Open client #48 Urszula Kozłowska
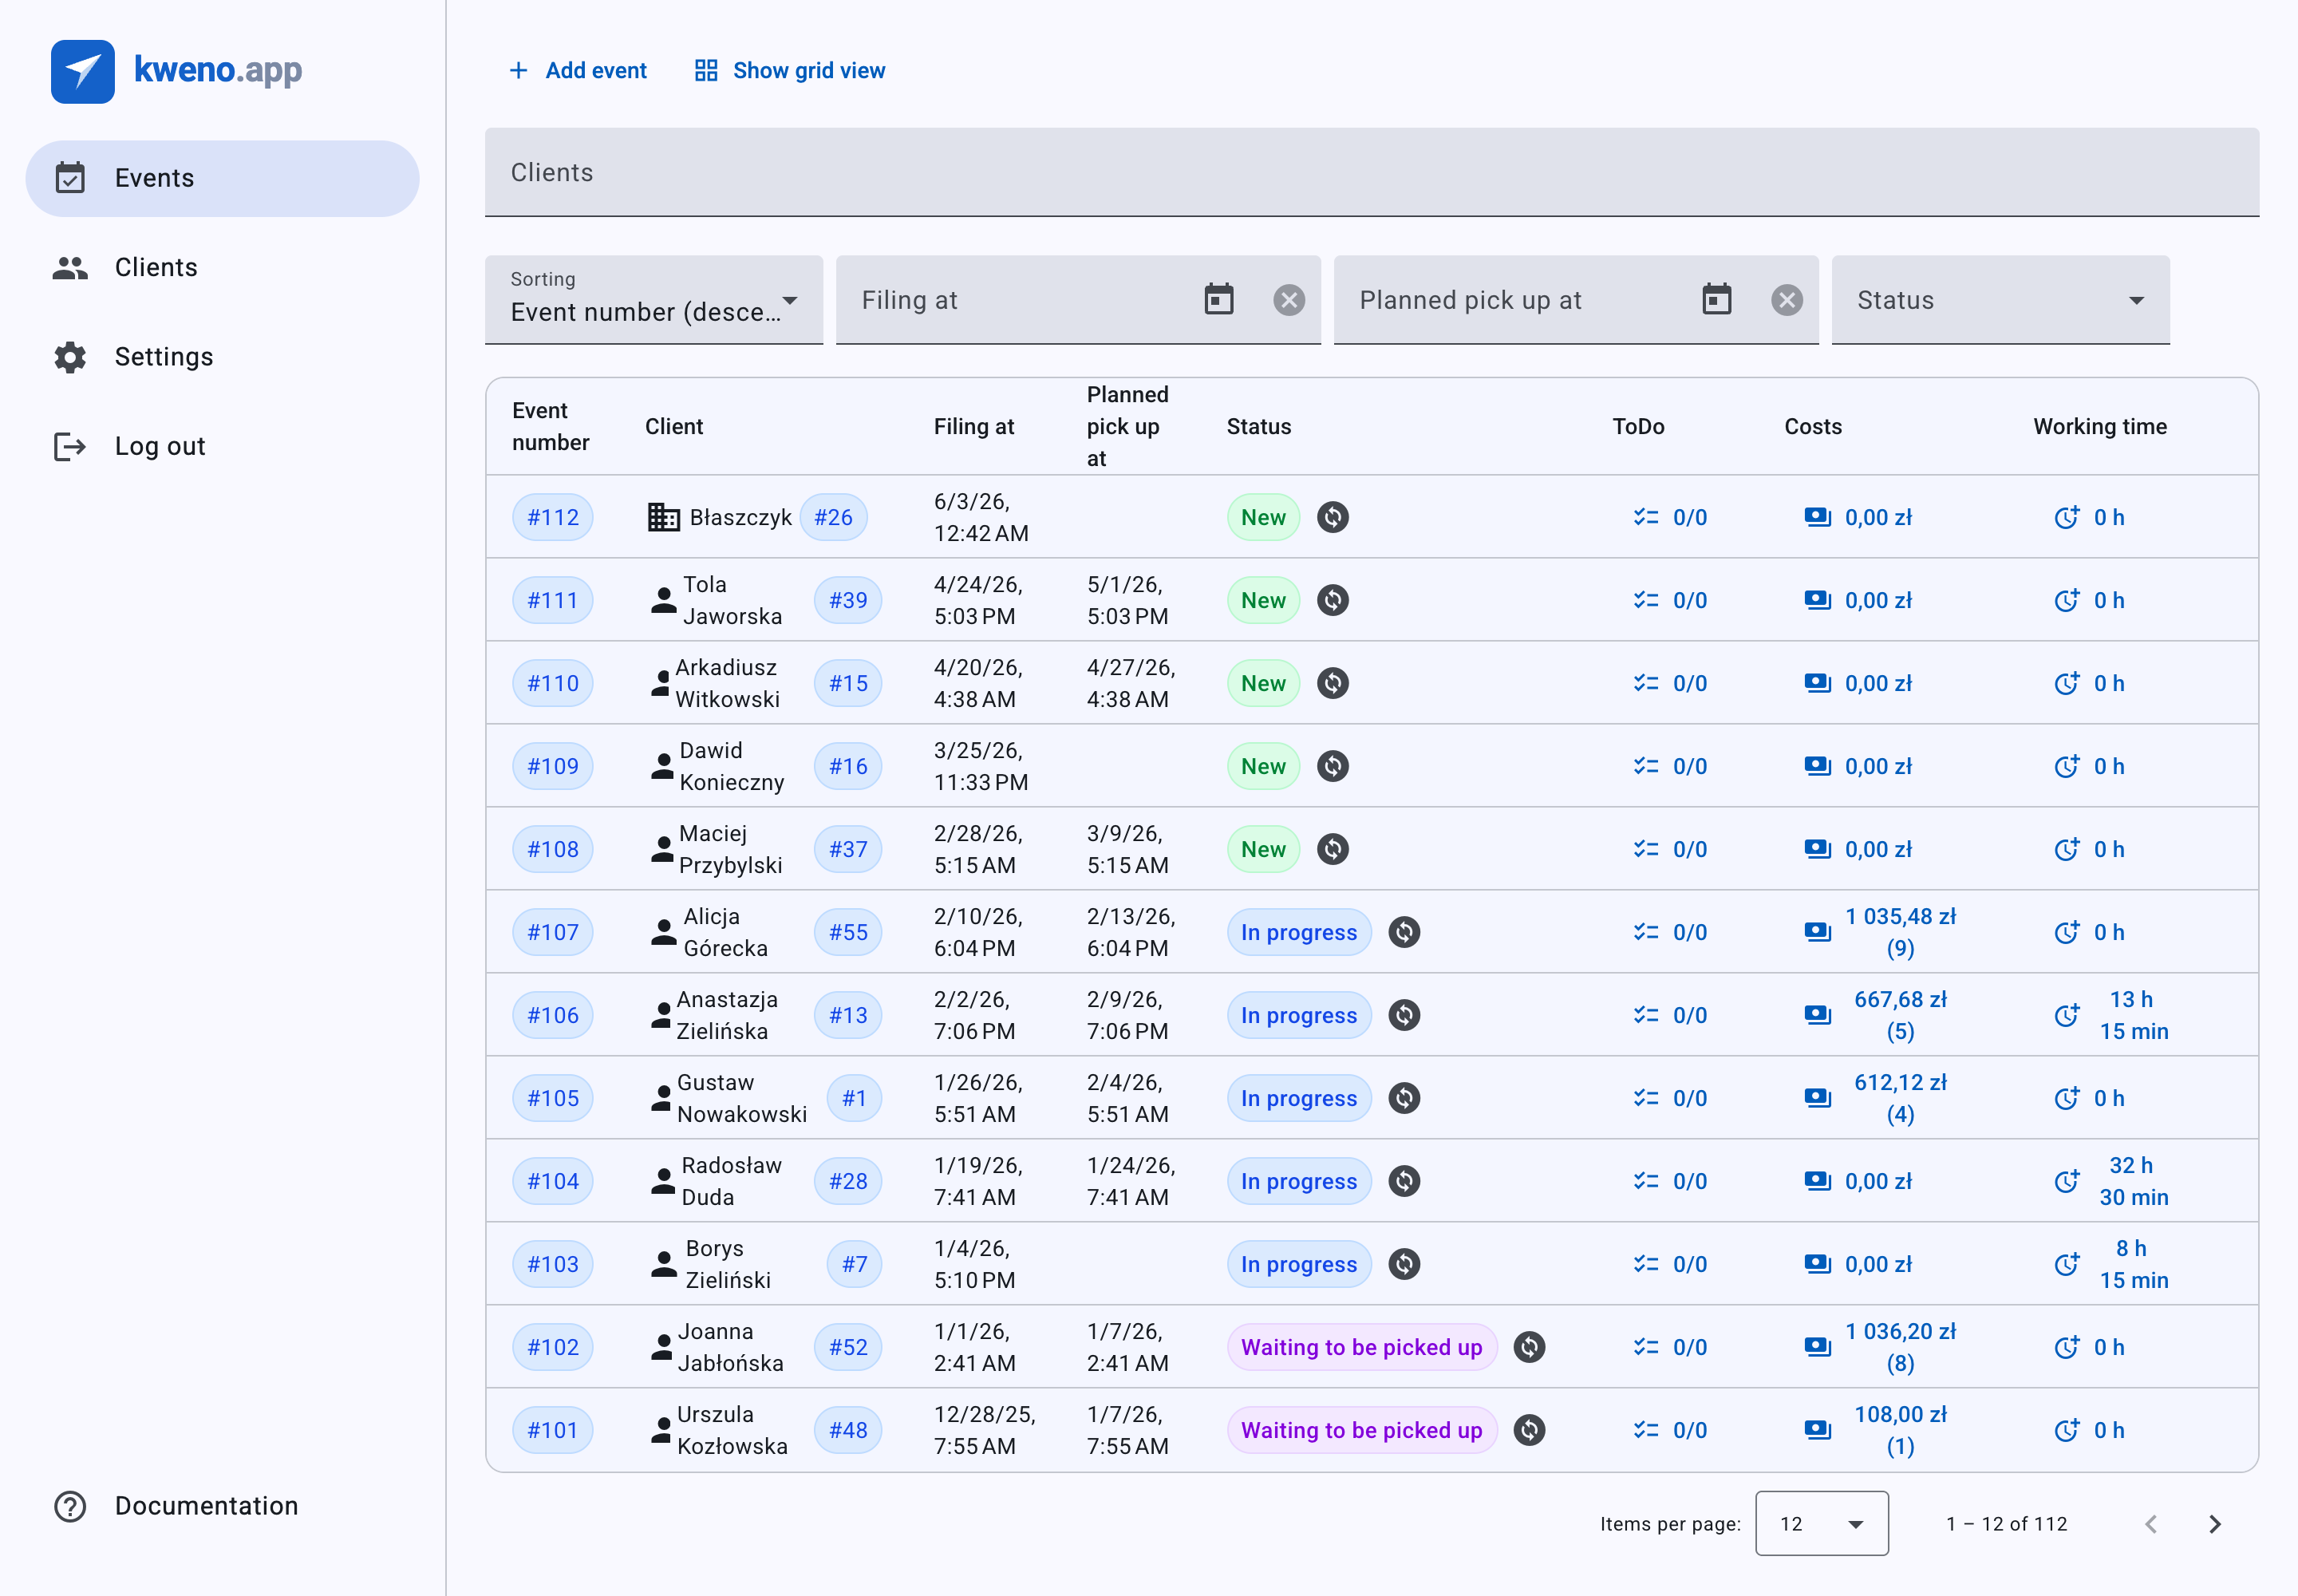 848,1430
